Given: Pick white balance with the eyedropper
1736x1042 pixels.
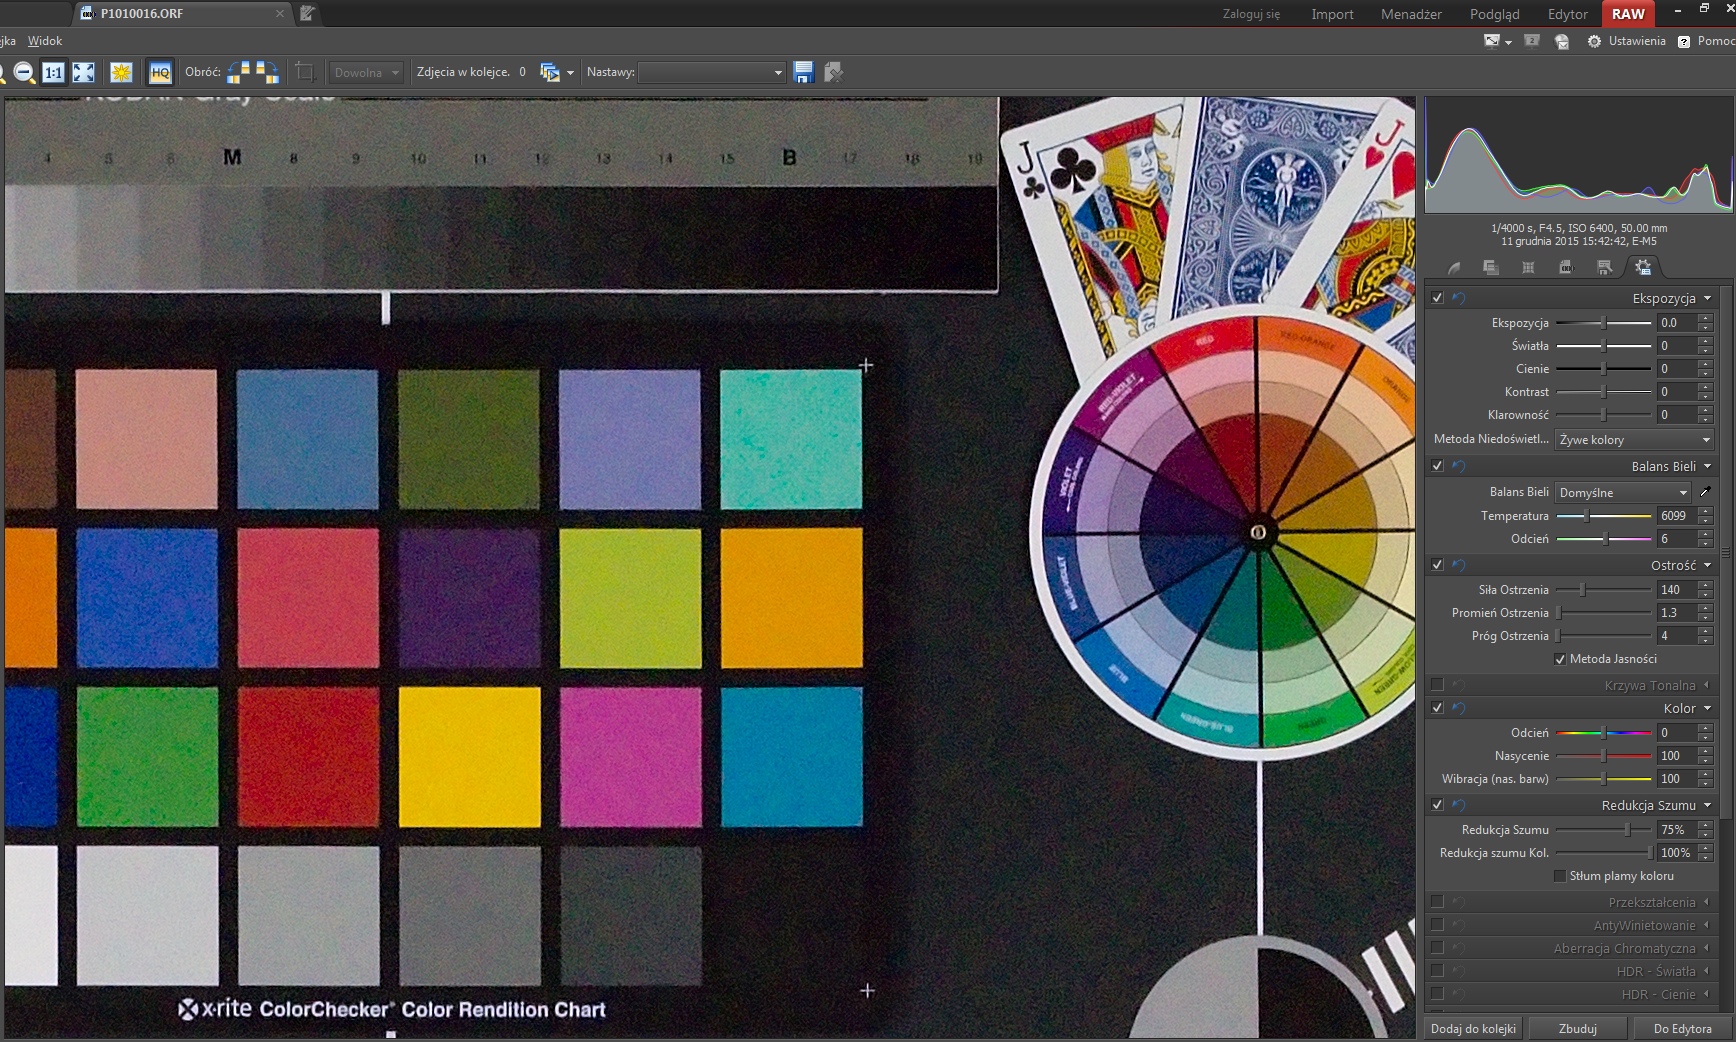Looking at the screenshot, I should coord(1705,492).
